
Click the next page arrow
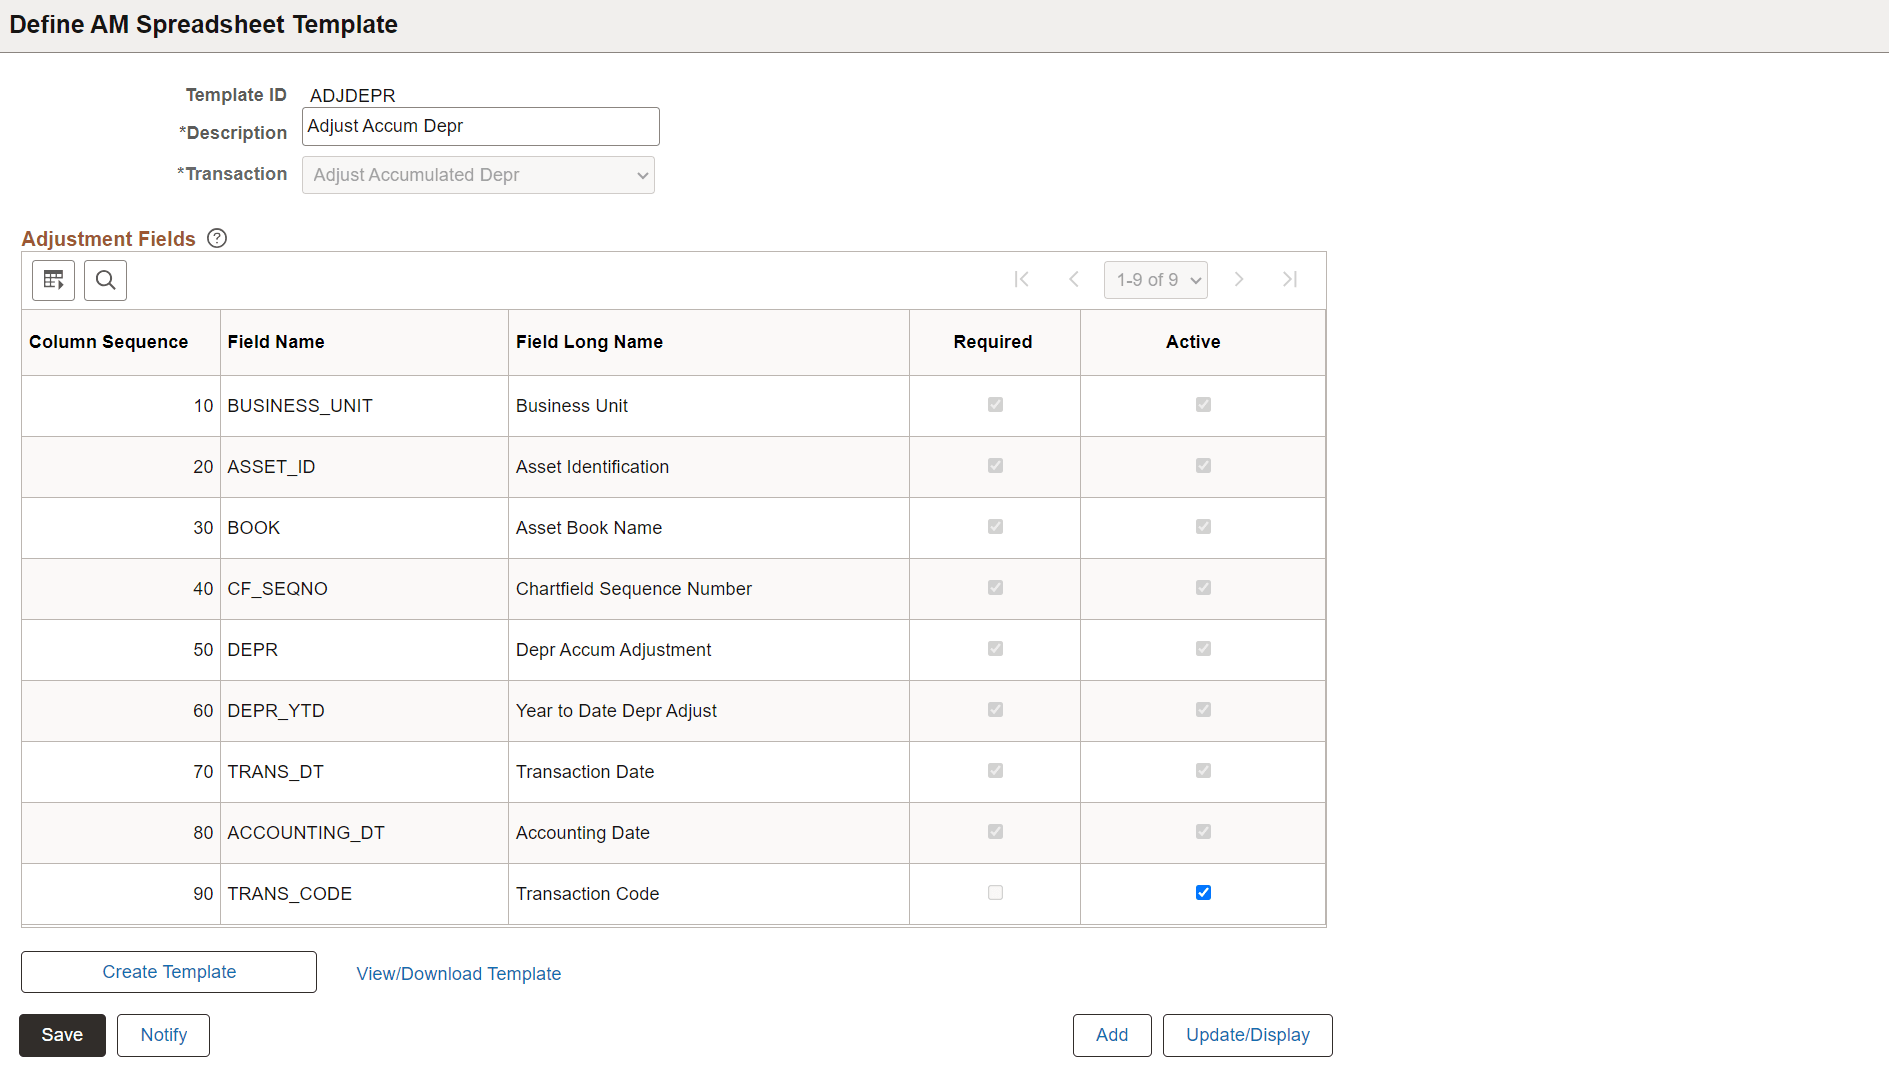(1239, 279)
